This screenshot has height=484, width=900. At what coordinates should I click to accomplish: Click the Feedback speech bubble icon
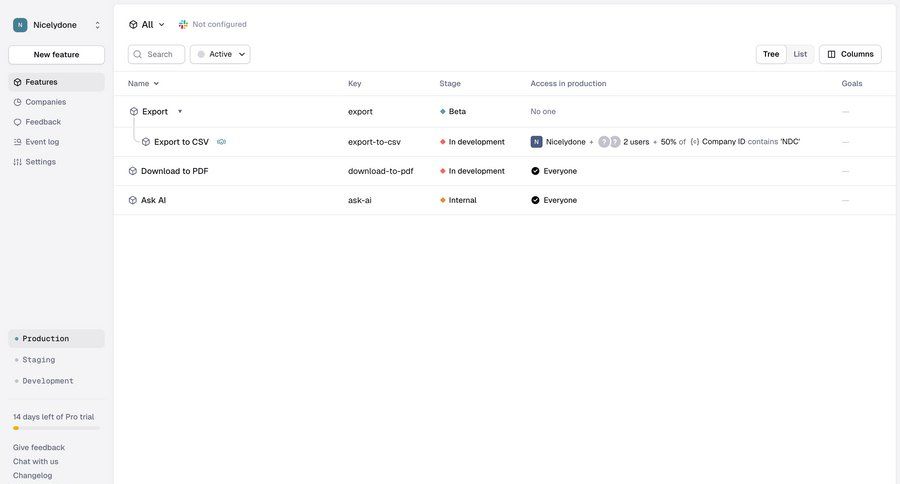17,122
